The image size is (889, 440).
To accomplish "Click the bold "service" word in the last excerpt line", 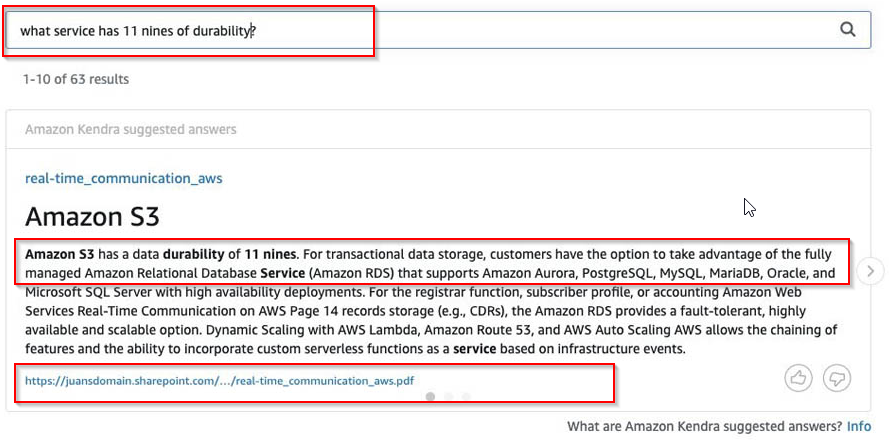I will tap(473, 348).
